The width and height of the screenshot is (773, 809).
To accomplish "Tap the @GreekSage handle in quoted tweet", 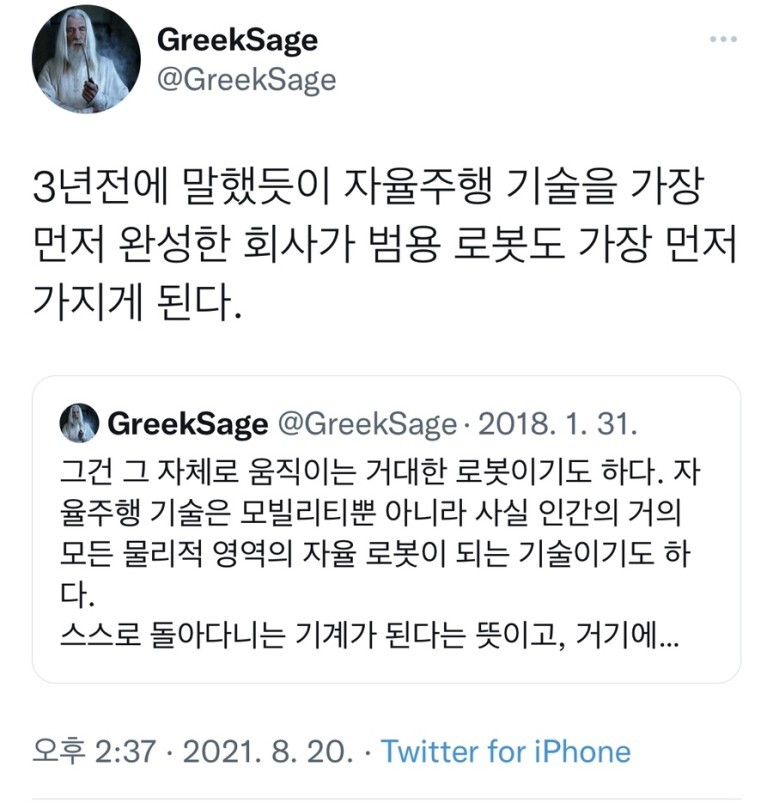I will pos(367,424).
